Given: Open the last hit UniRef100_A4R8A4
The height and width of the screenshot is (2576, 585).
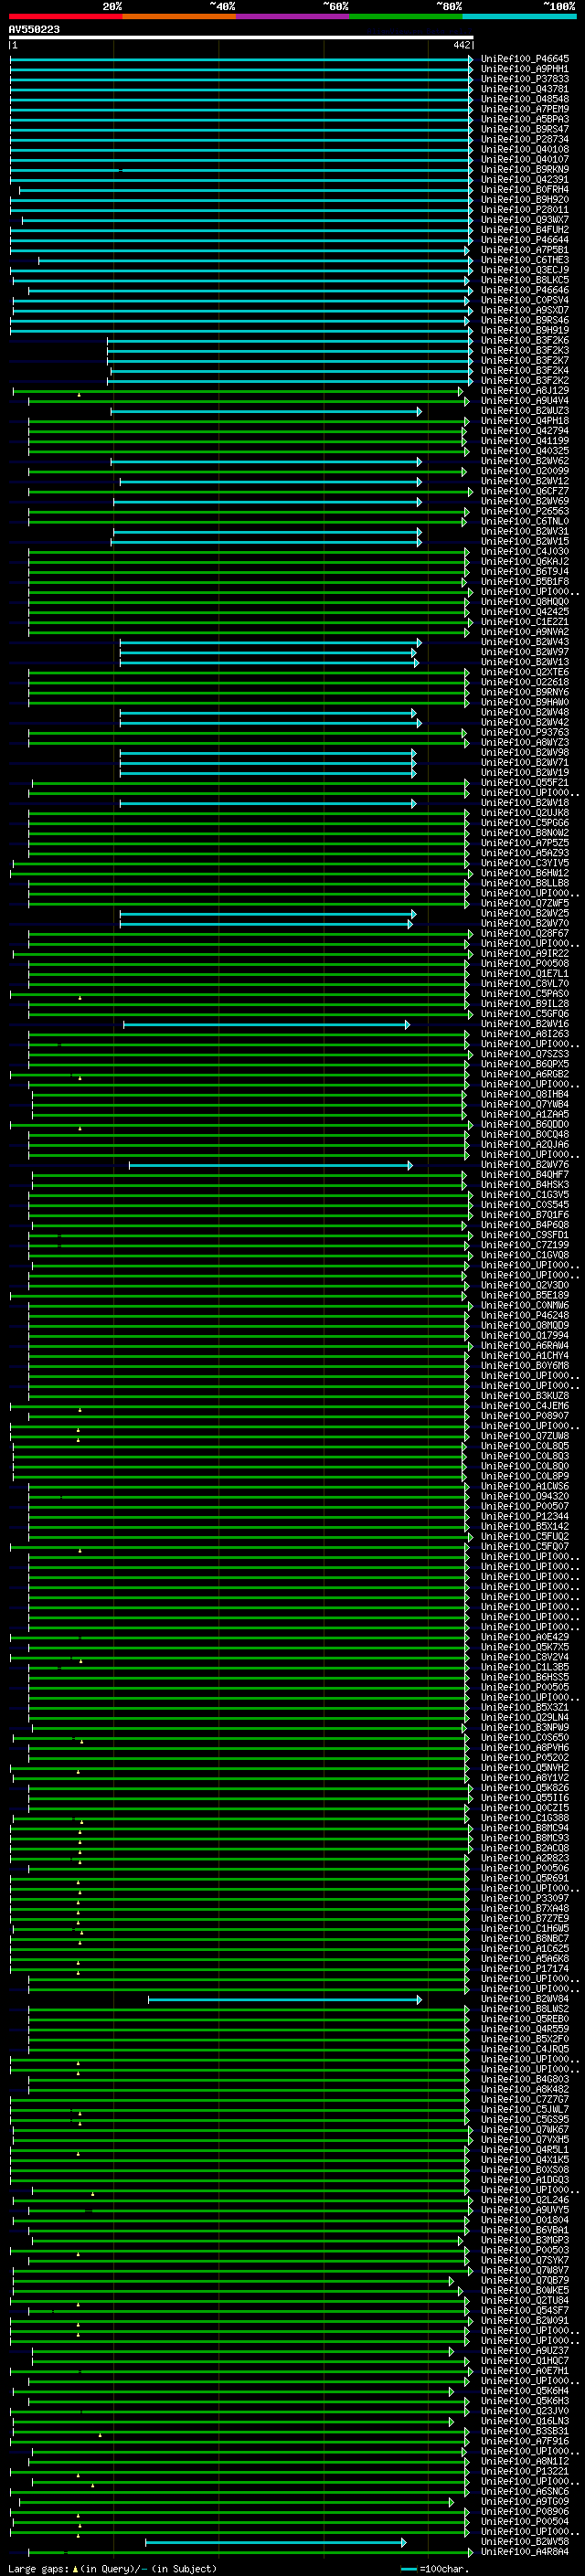Looking at the screenshot, I should coord(525,2552).
